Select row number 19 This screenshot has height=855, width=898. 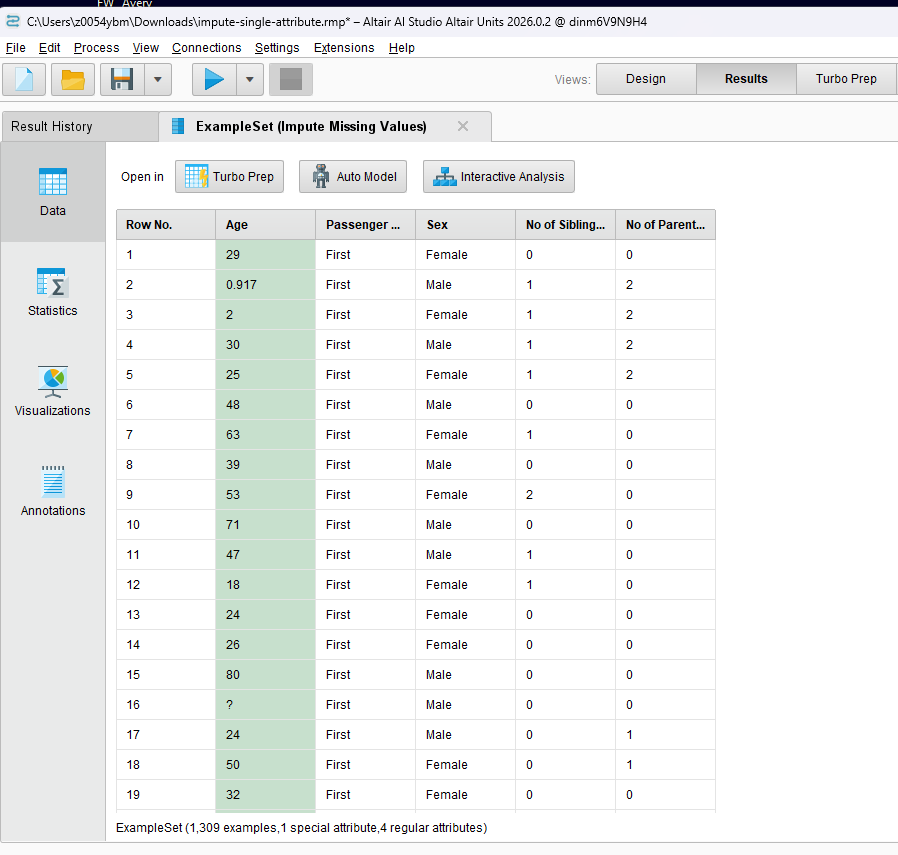tap(166, 794)
